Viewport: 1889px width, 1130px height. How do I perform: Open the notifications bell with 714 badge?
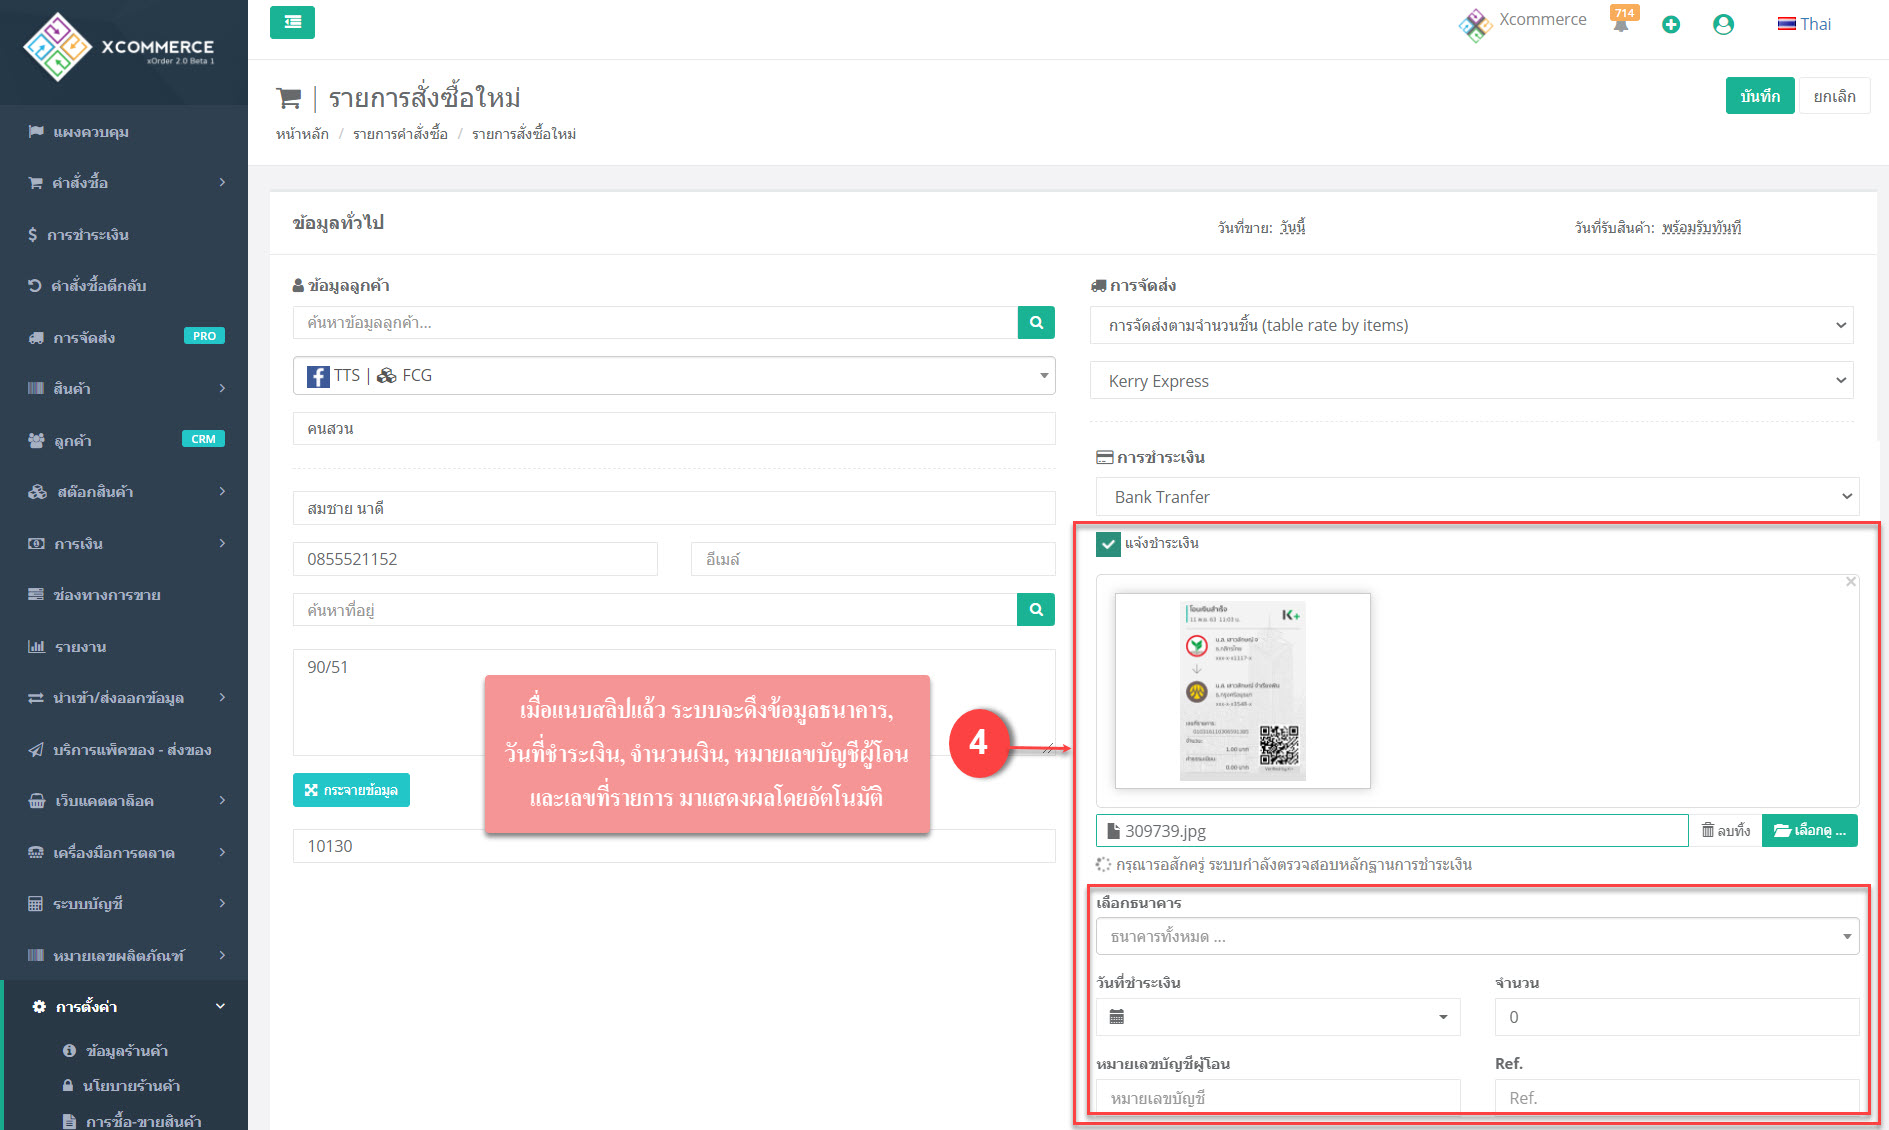(x=1621, y=21)
